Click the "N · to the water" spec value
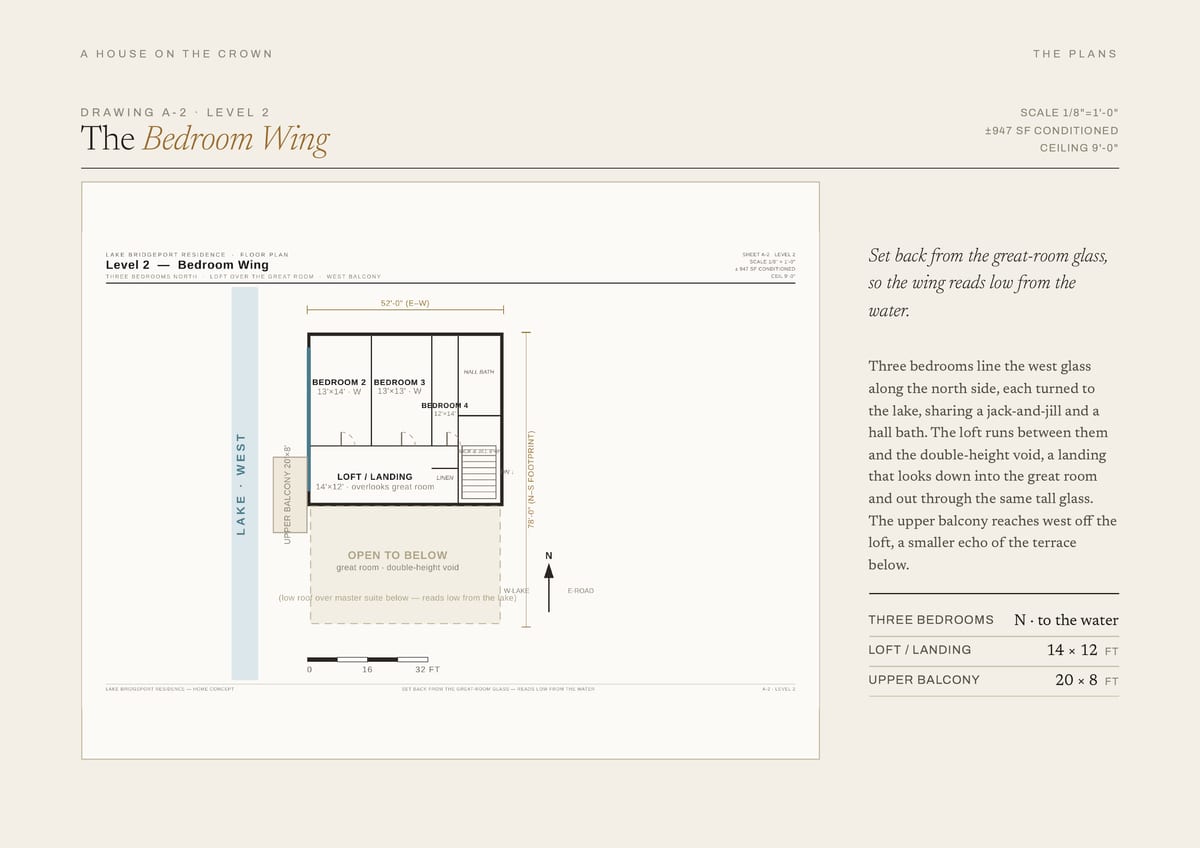Screen dimensions: 1200x848 1066,620
